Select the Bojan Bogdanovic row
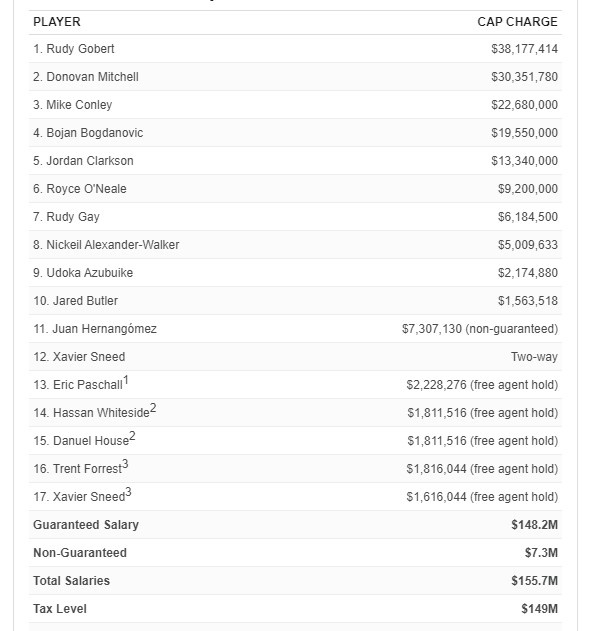Screen dimensions: 592x631 click(295, 133)
